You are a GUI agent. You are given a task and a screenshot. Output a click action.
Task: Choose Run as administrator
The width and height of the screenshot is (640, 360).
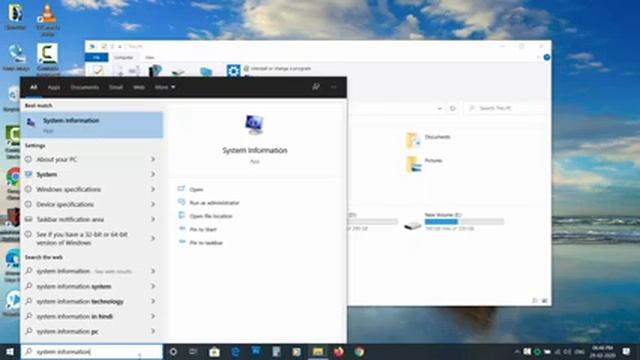click(x=214, y=203)
